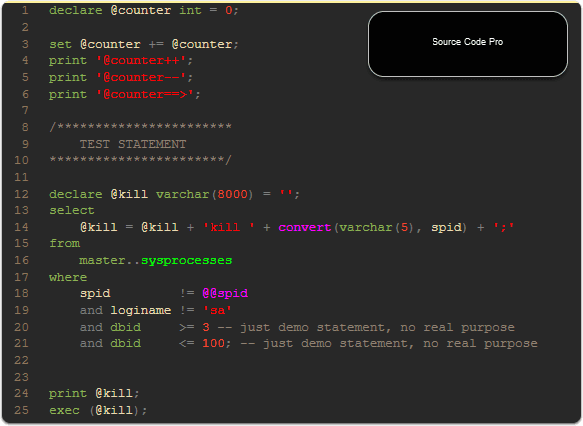The width and height of the screenshot is (583, 426).
Task: Click the select keyword on line 13
Action: point(72,210)
